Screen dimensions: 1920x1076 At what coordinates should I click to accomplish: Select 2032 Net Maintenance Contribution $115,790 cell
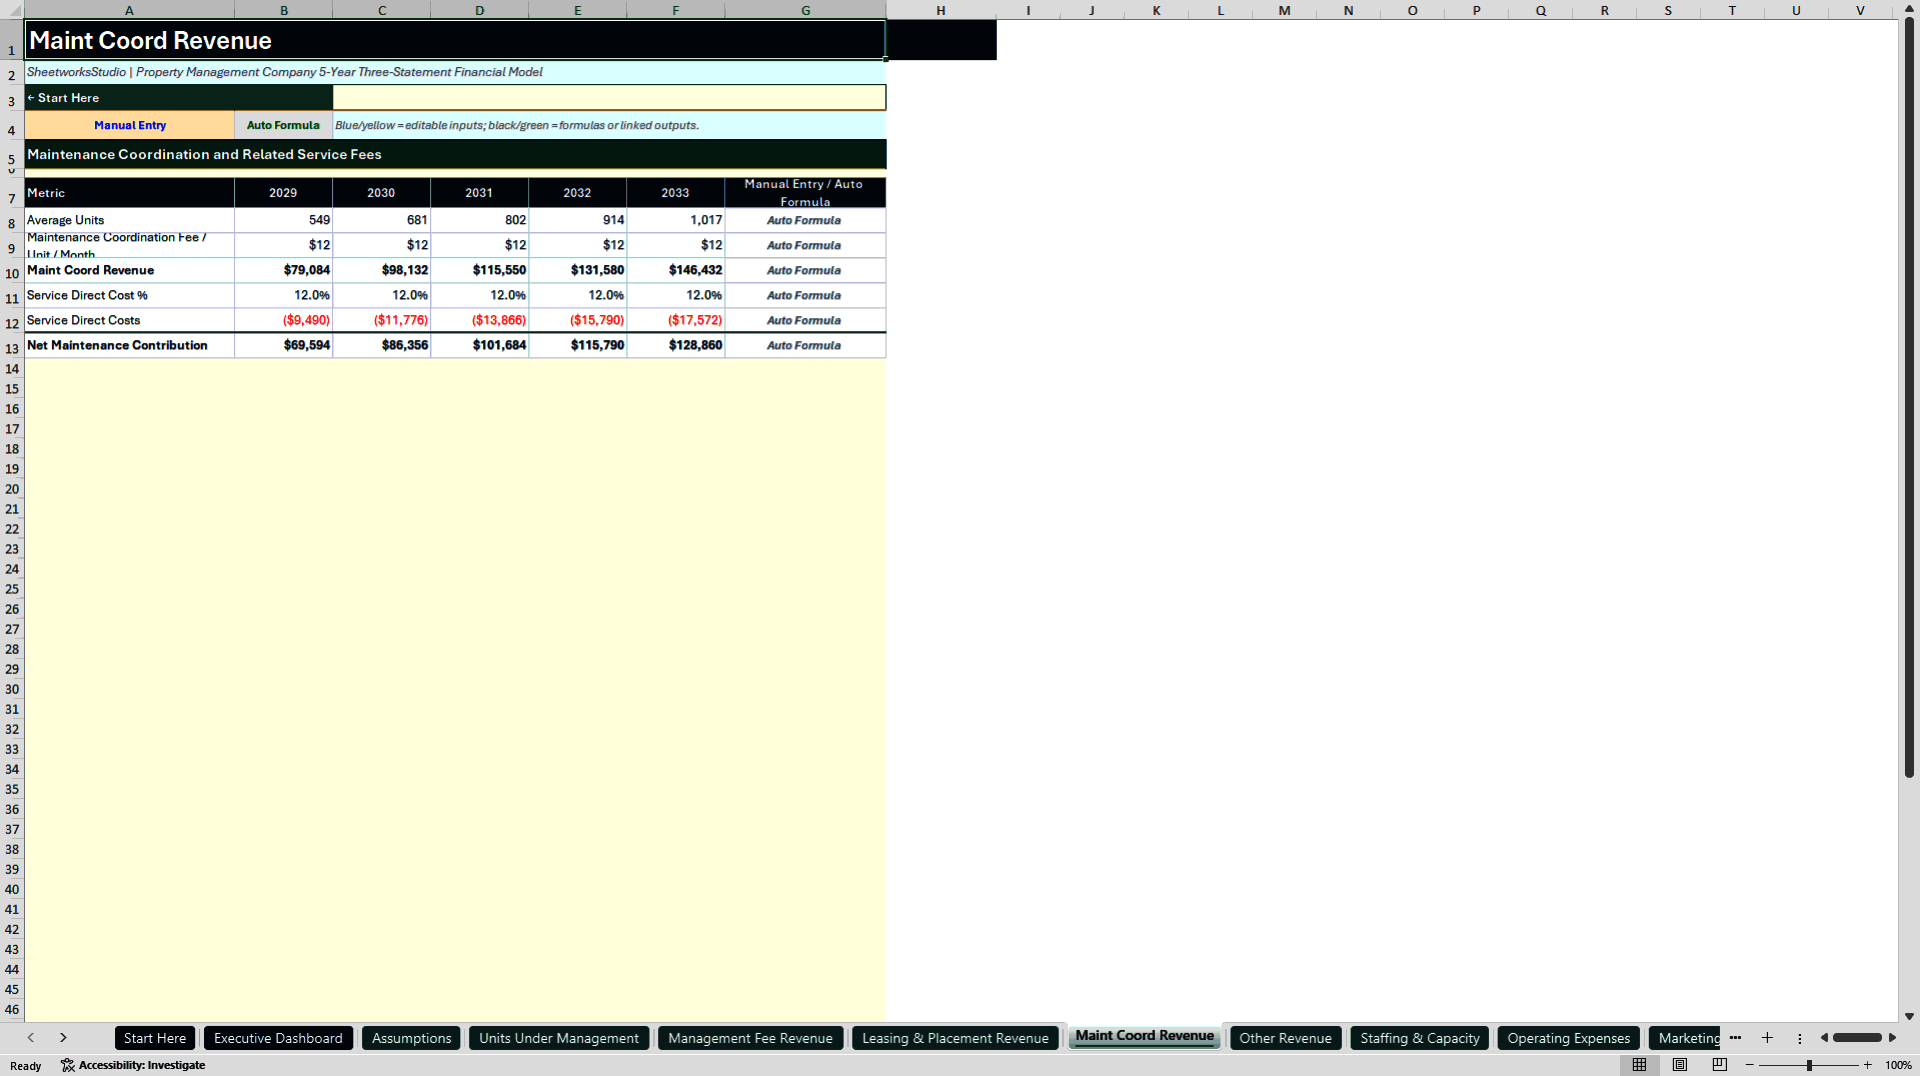coord(577,345)
